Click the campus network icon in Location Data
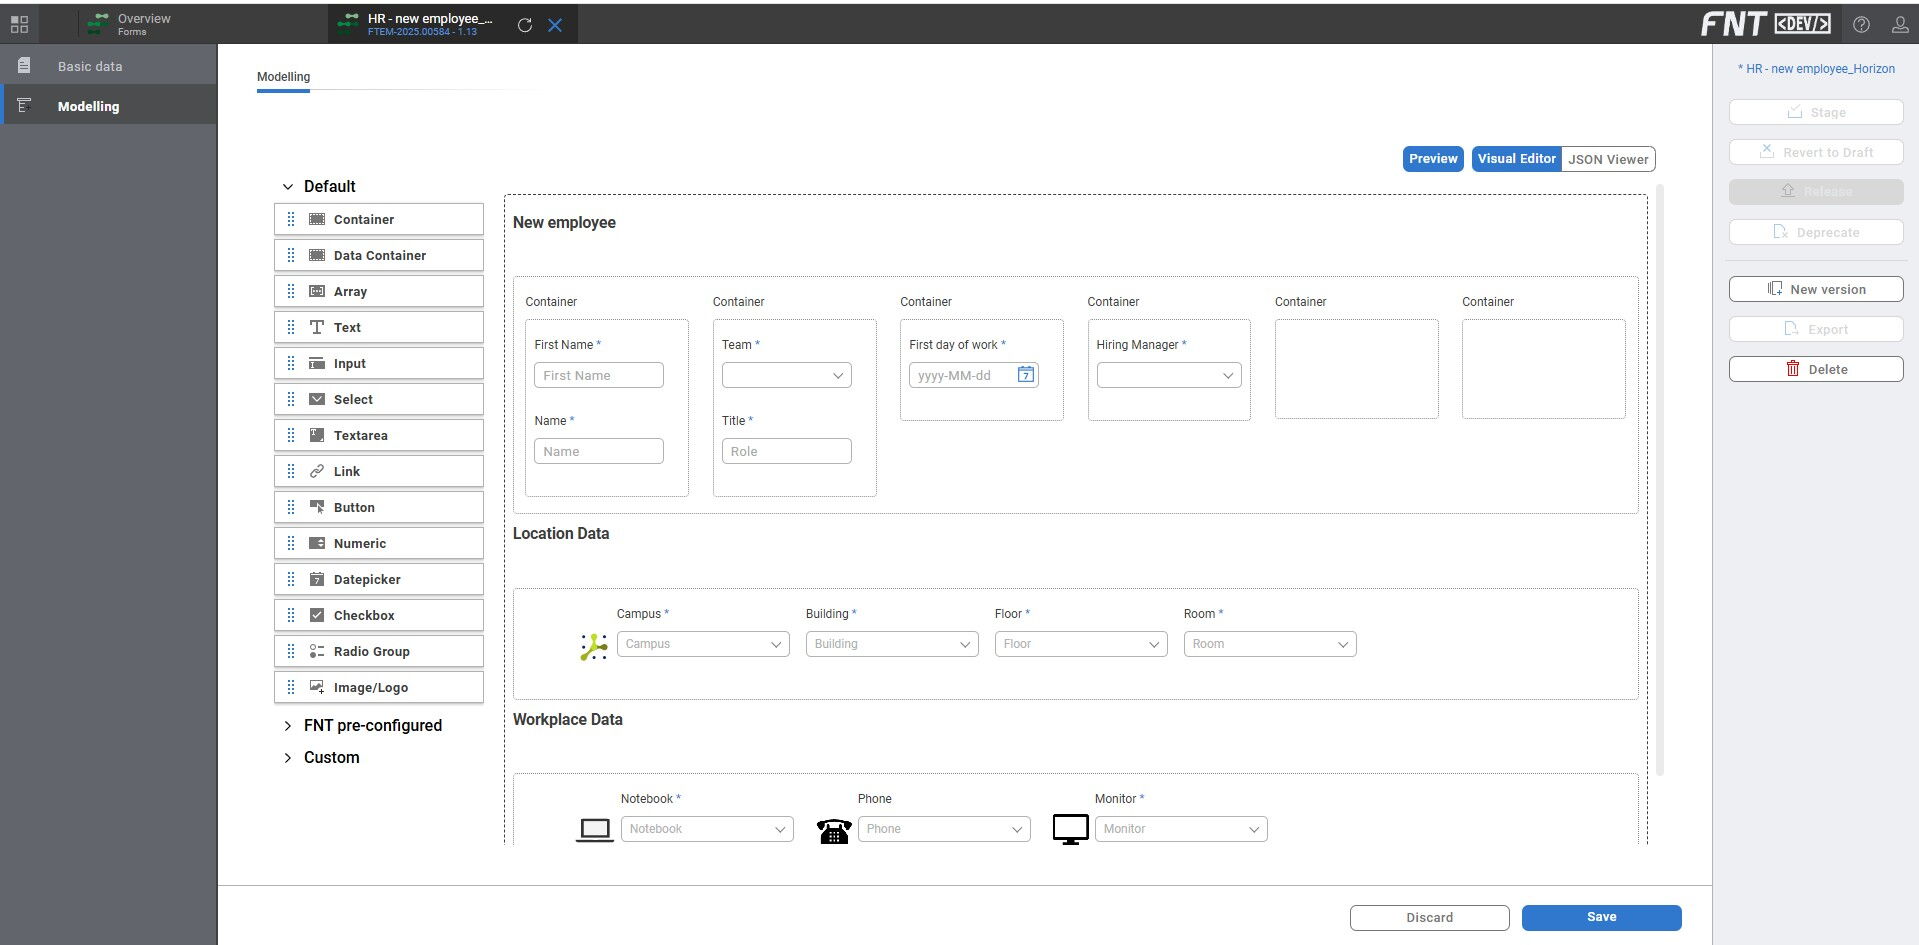Image resolution: width=1919 pixels, height=945 pixels. 593,647
